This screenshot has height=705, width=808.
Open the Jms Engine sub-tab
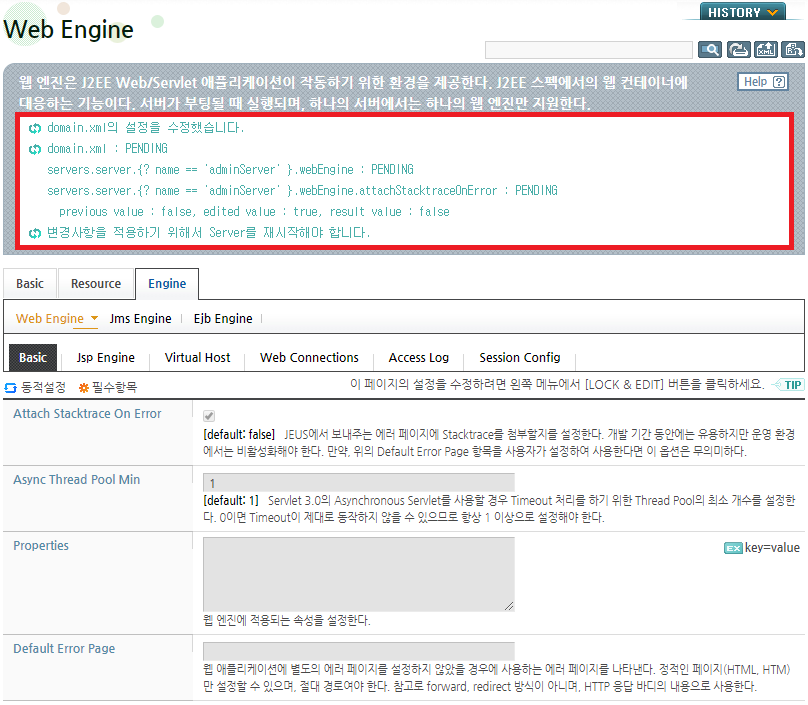point(140,318)
